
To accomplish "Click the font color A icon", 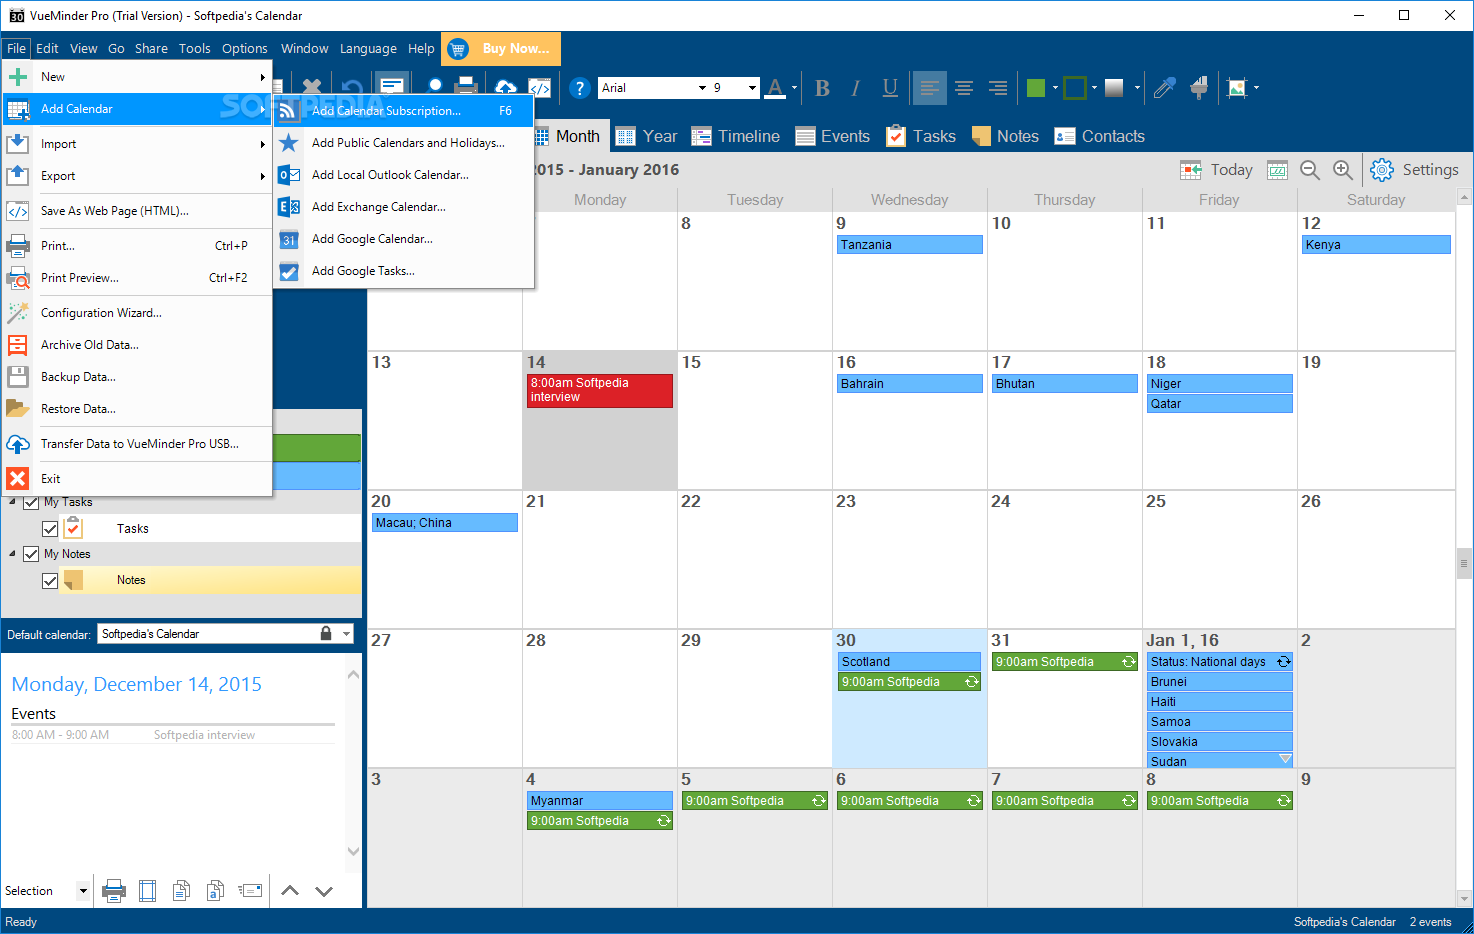I will click(775, 88).
